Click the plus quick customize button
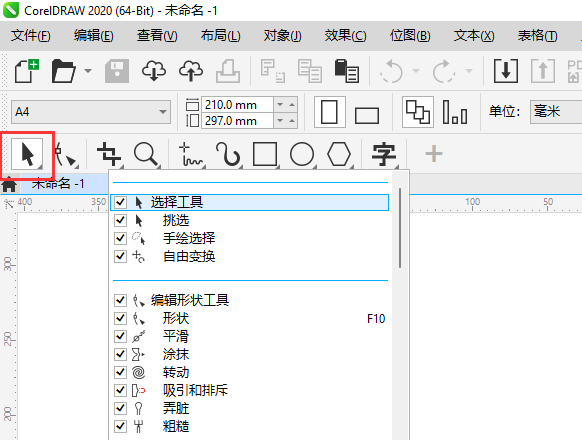The image size is (582, 440). click(x=434, y=154)
